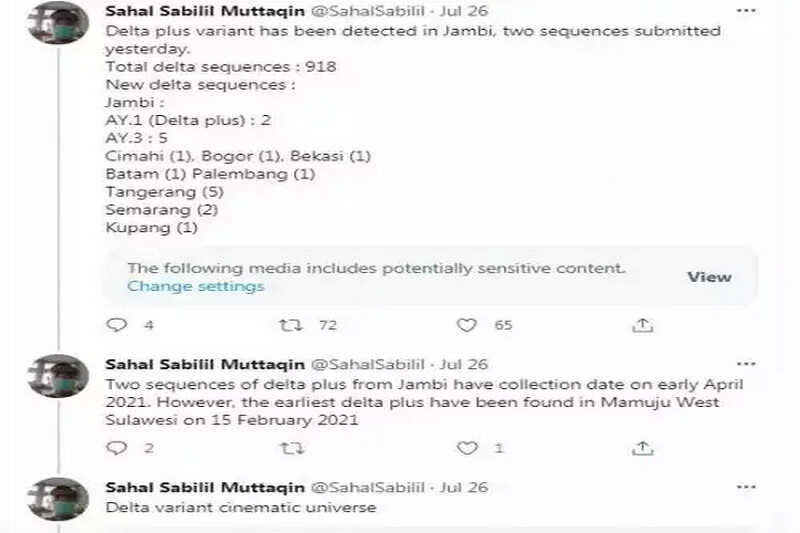The width and height of the screenshot is (800, 533).
Task: Open the Jul 26 timestamp of first tweet
Action: click(x=464, y=12)
